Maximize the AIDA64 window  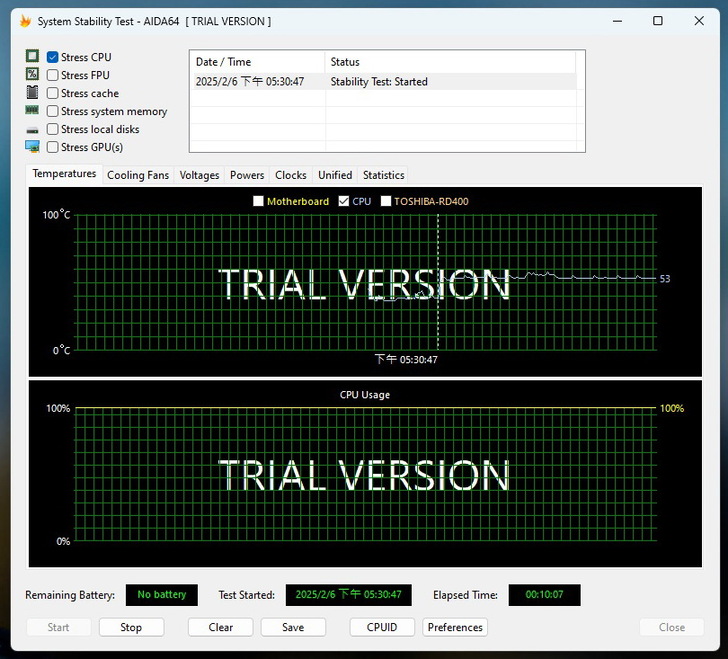[x=657, y=21]
